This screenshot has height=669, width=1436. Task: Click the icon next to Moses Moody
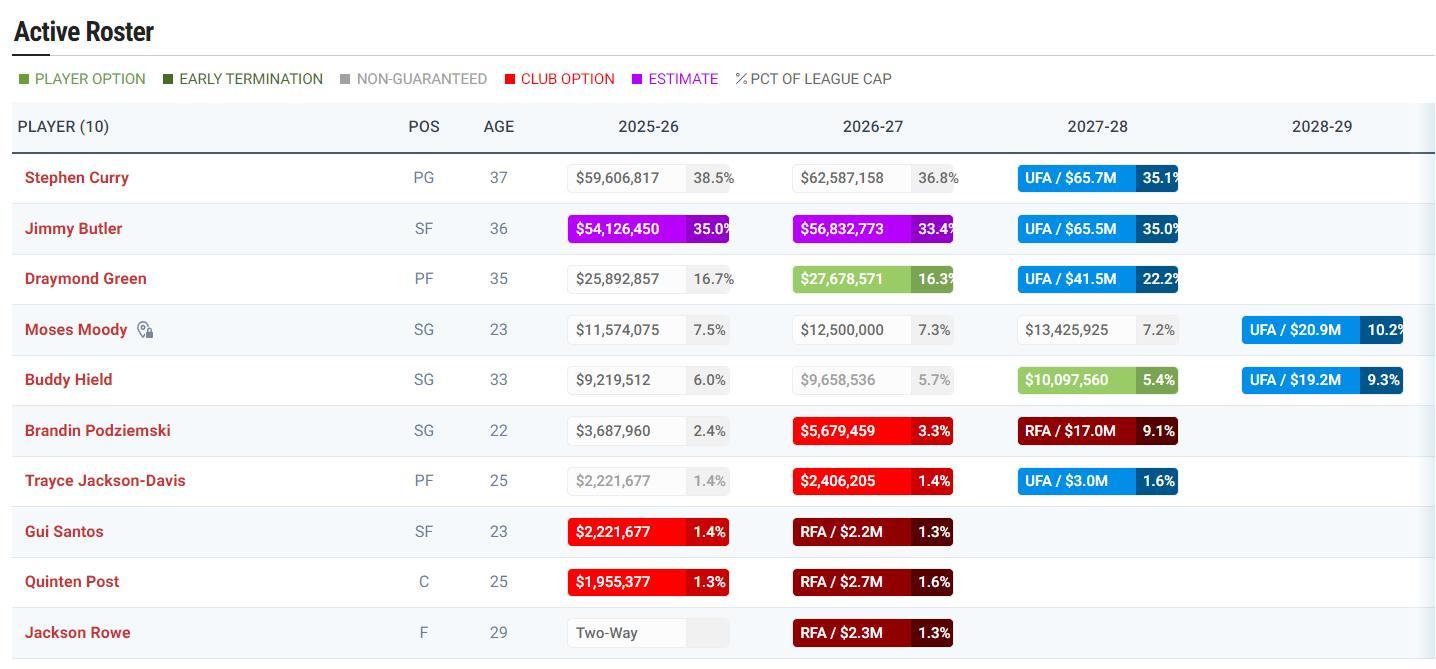point(145,330)
